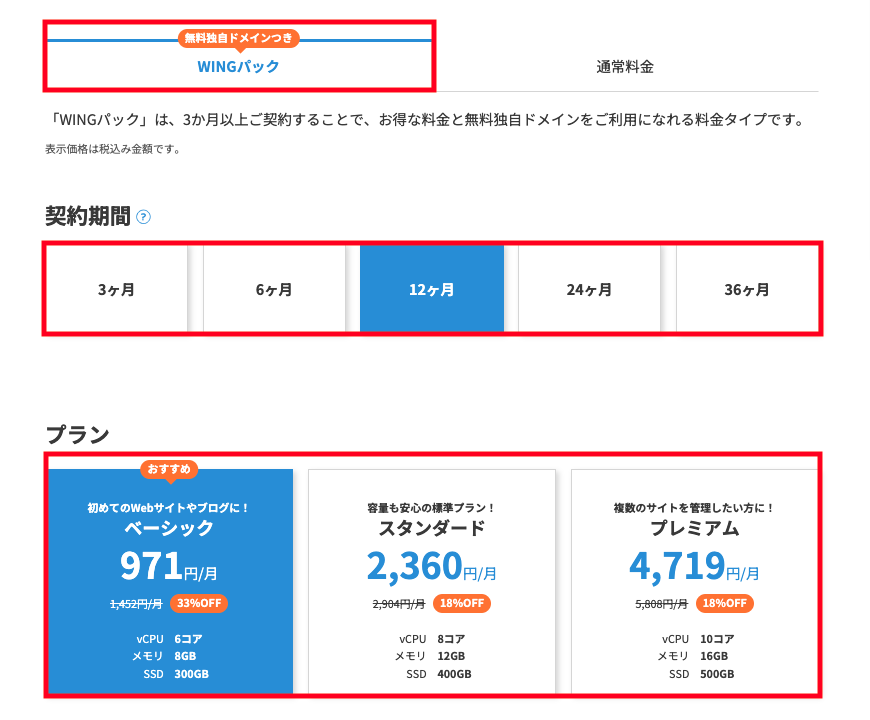This screenshot has width=870, height=720.
Task: Click the SSD 300GB spec line
Action: [x=176, y=674]
